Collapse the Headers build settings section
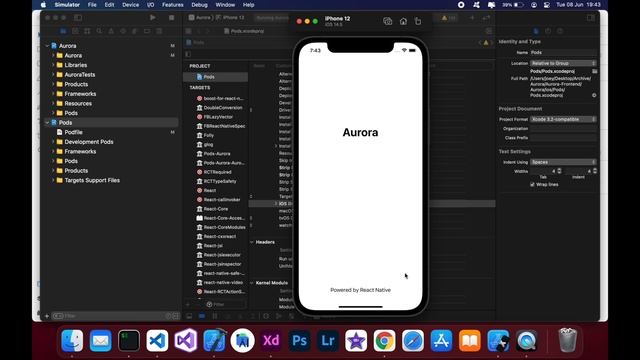 point(252,242)
